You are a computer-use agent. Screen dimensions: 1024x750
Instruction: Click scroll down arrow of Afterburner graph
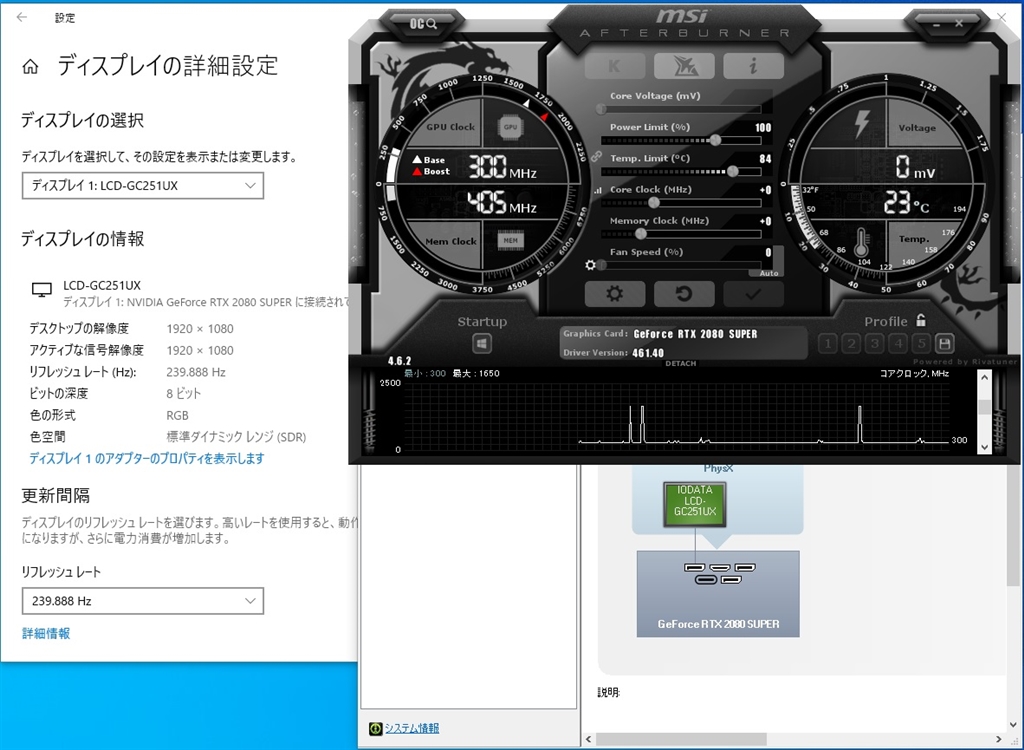[x=984, y=447]
